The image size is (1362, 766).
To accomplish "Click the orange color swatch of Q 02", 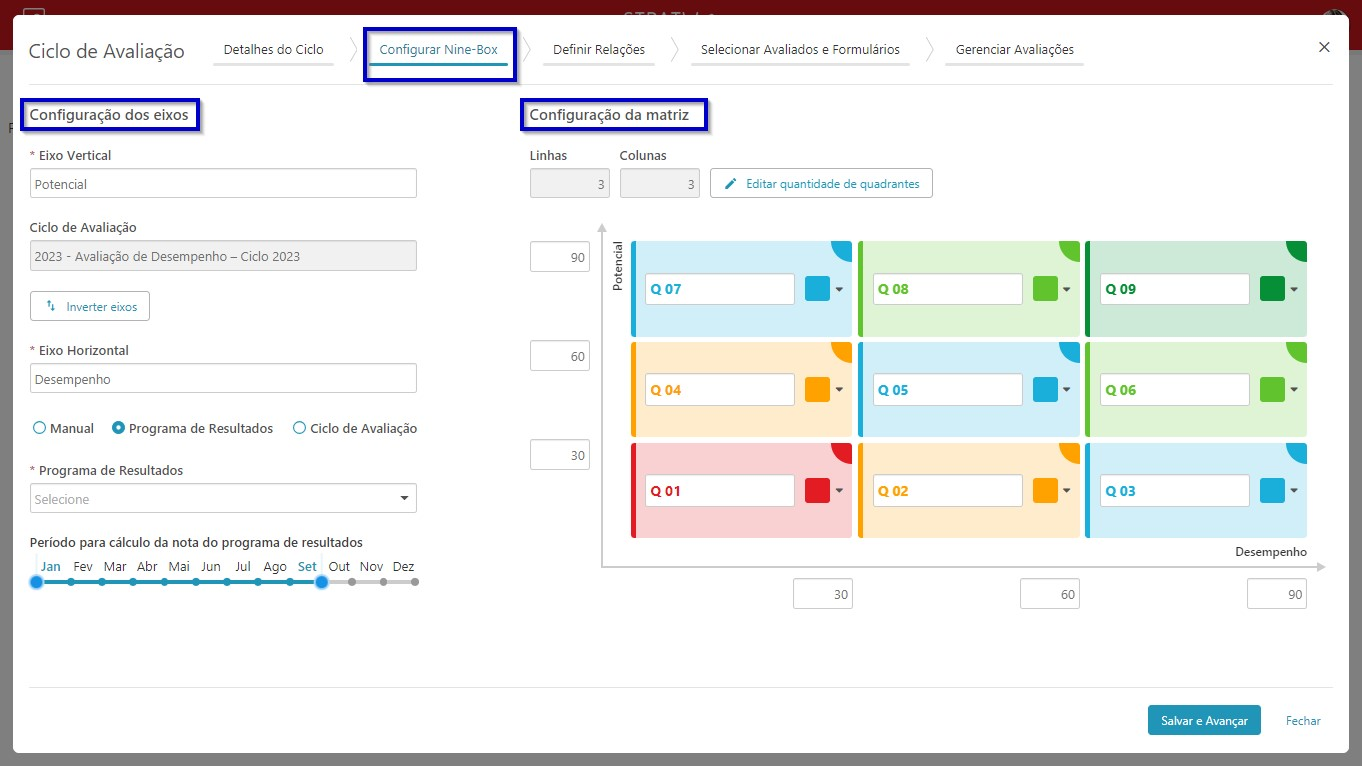I will pyautogui.click(x=1045, y=491).
